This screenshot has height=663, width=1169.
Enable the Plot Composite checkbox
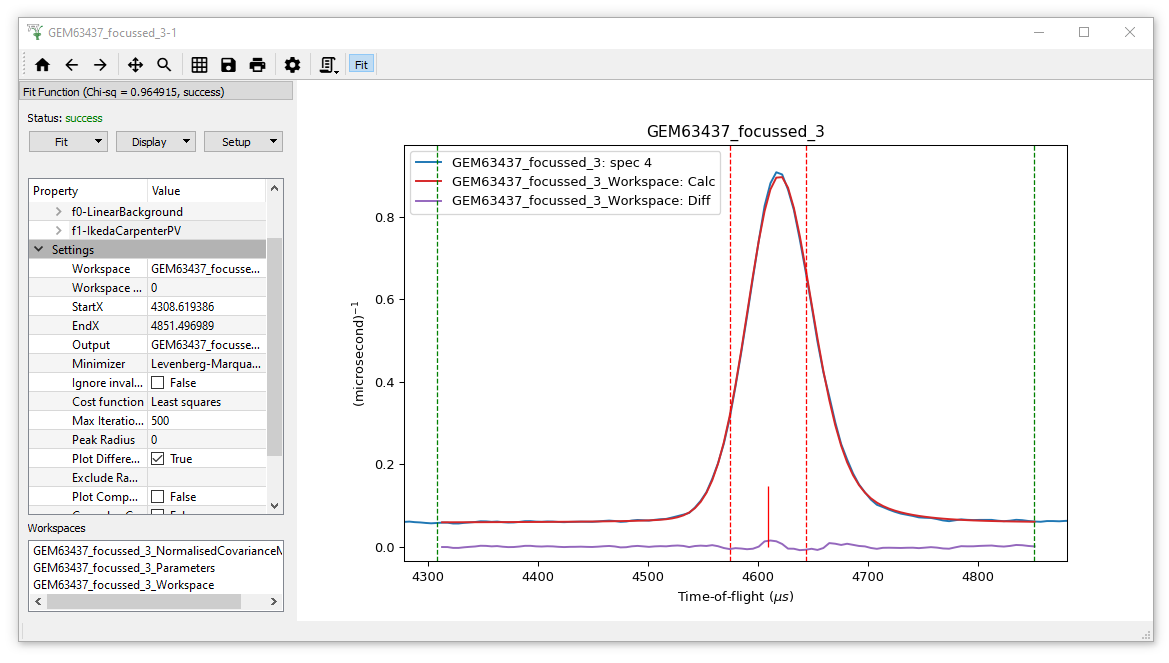[158, 497]
